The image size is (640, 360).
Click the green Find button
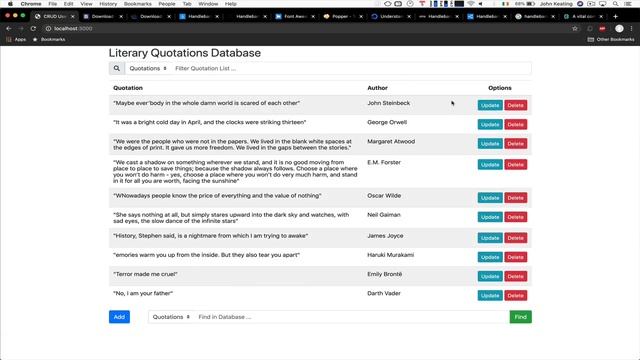click(x=520, y=317)
